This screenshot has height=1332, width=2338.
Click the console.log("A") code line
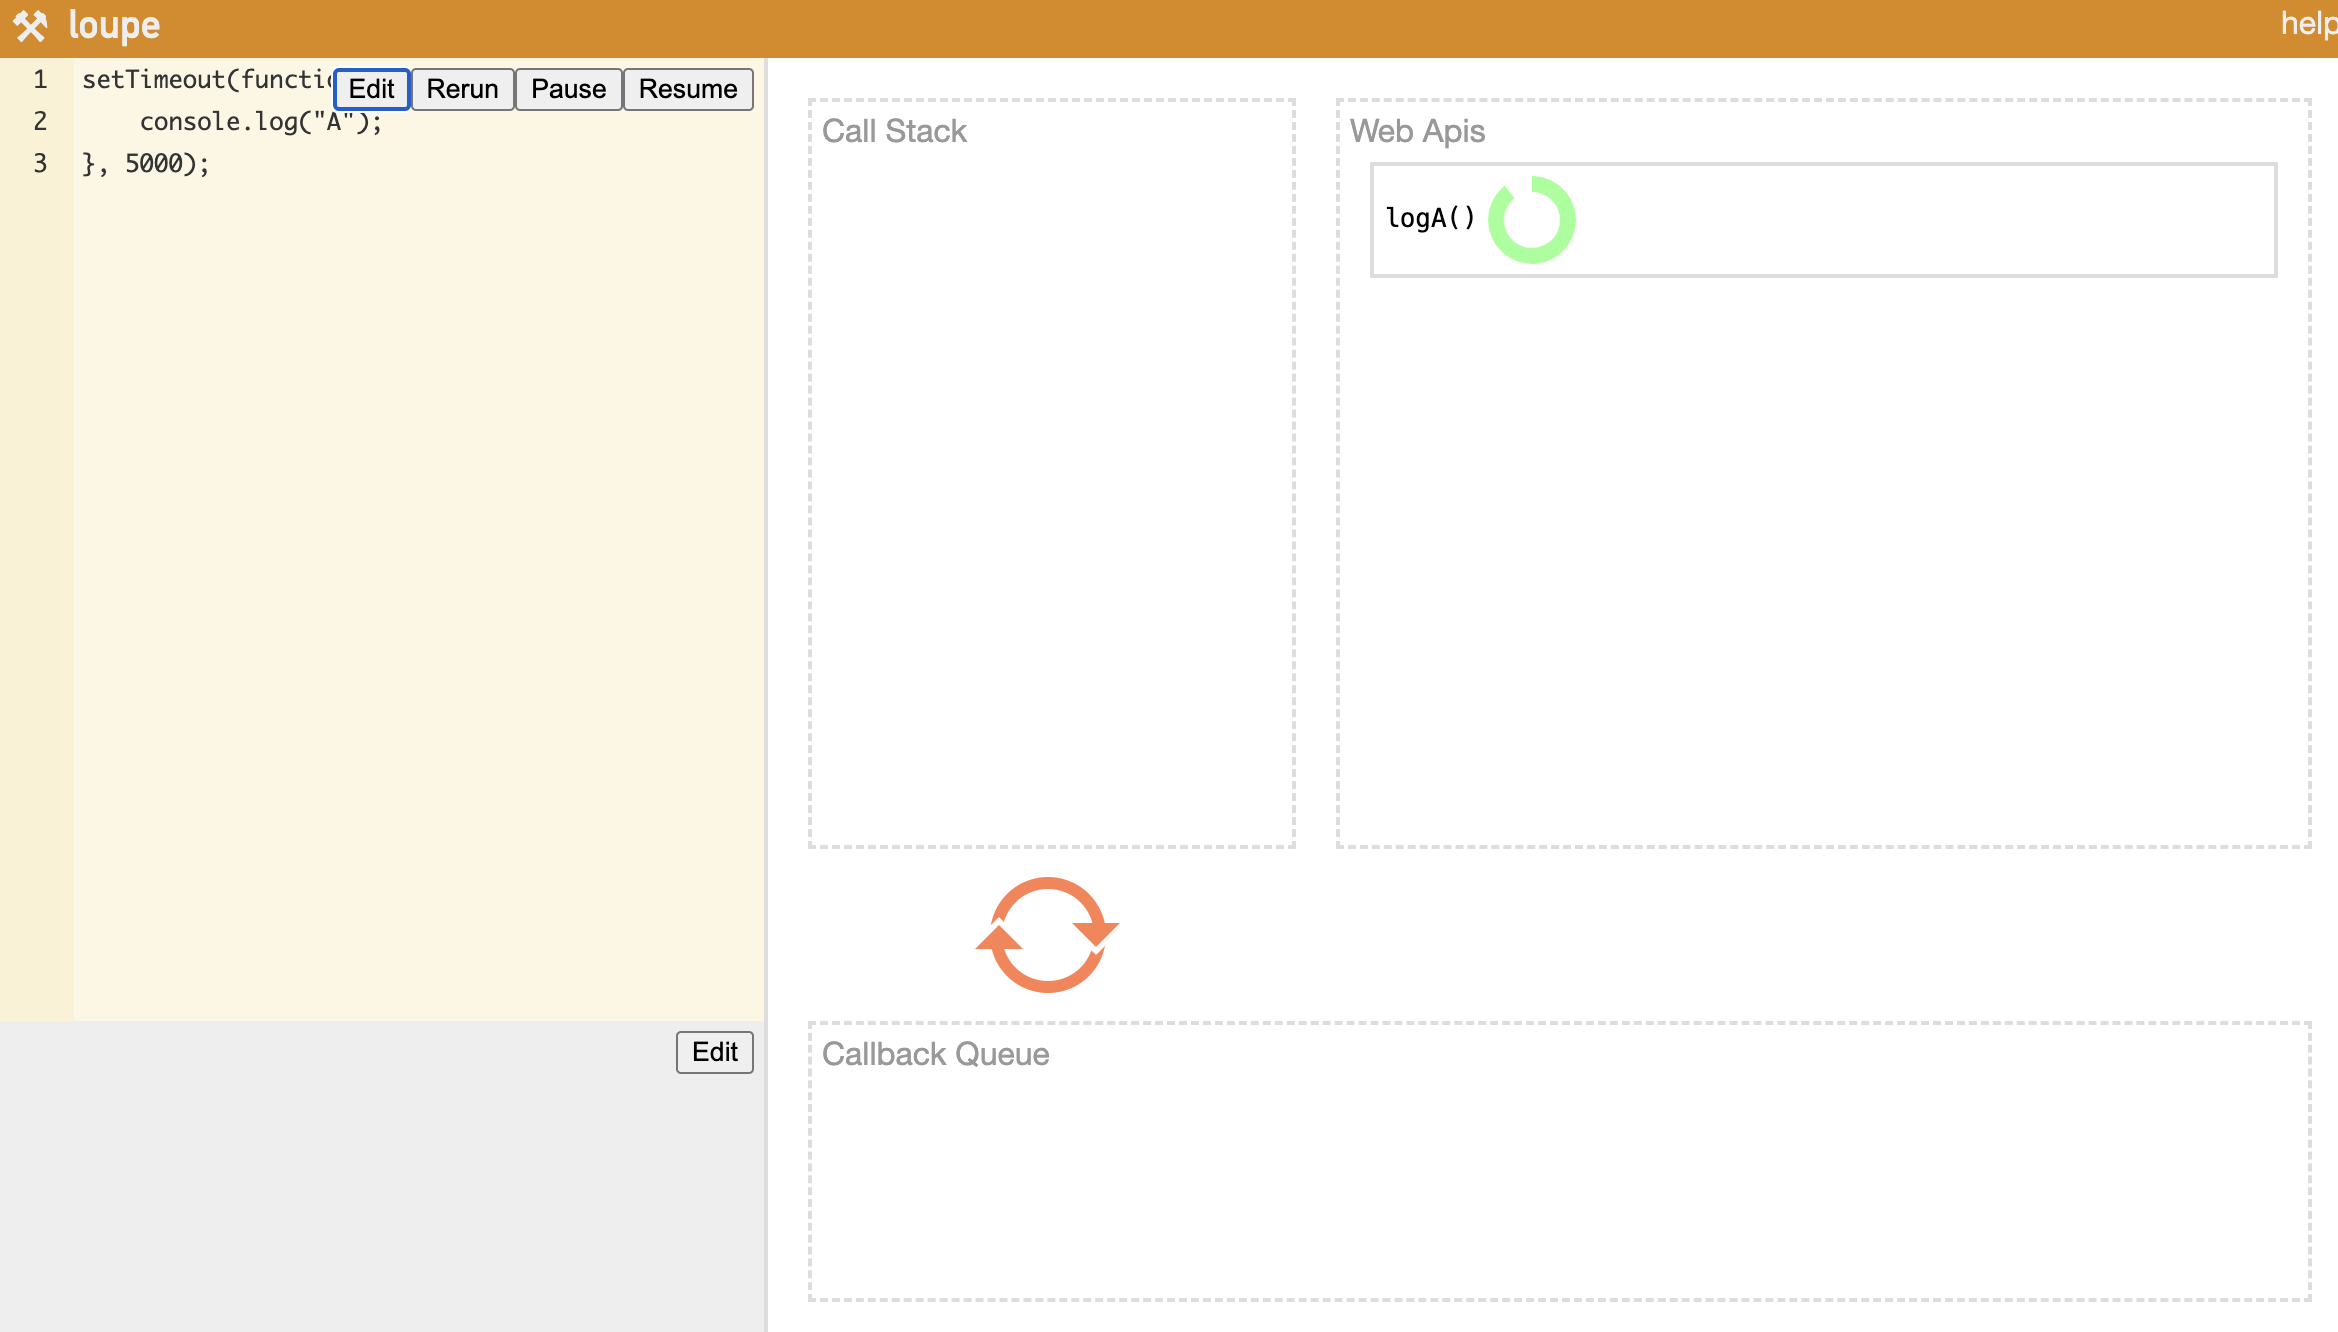click(x=260, y=122)
